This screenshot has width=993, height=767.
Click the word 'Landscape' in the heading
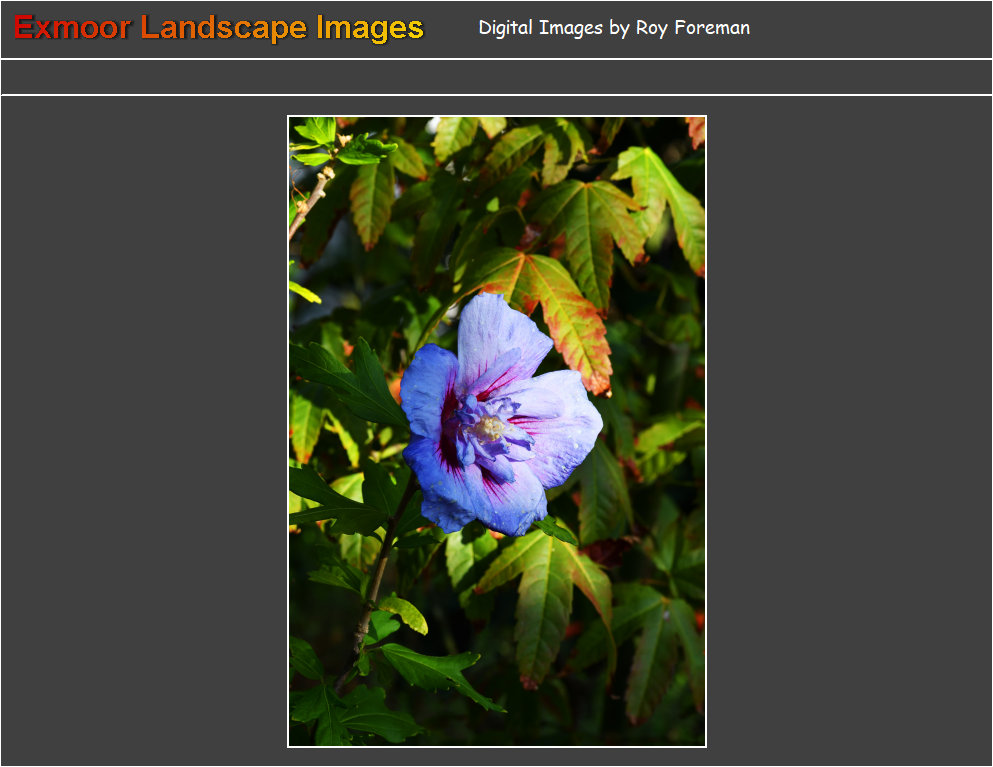(x=224, y=28)
